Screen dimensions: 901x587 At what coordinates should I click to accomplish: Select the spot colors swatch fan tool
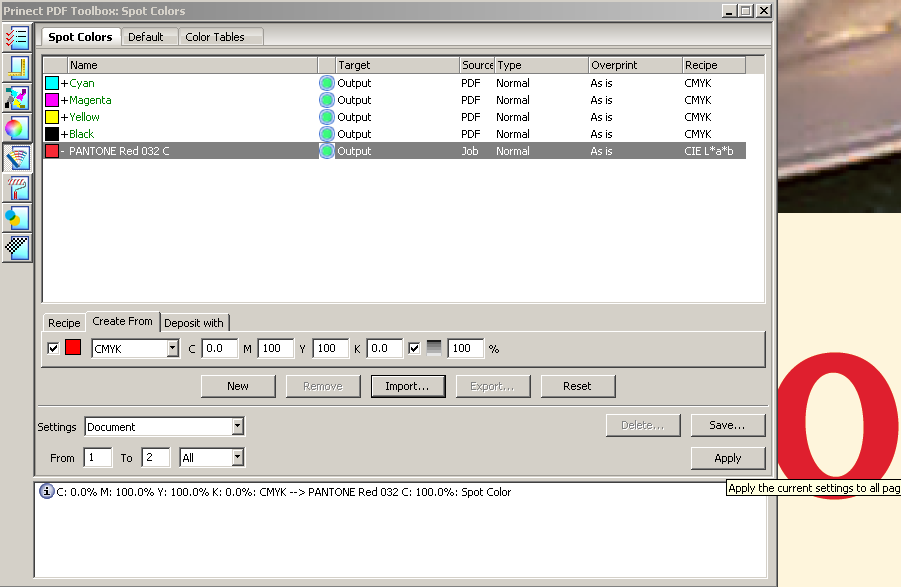[x=17, y=157]
